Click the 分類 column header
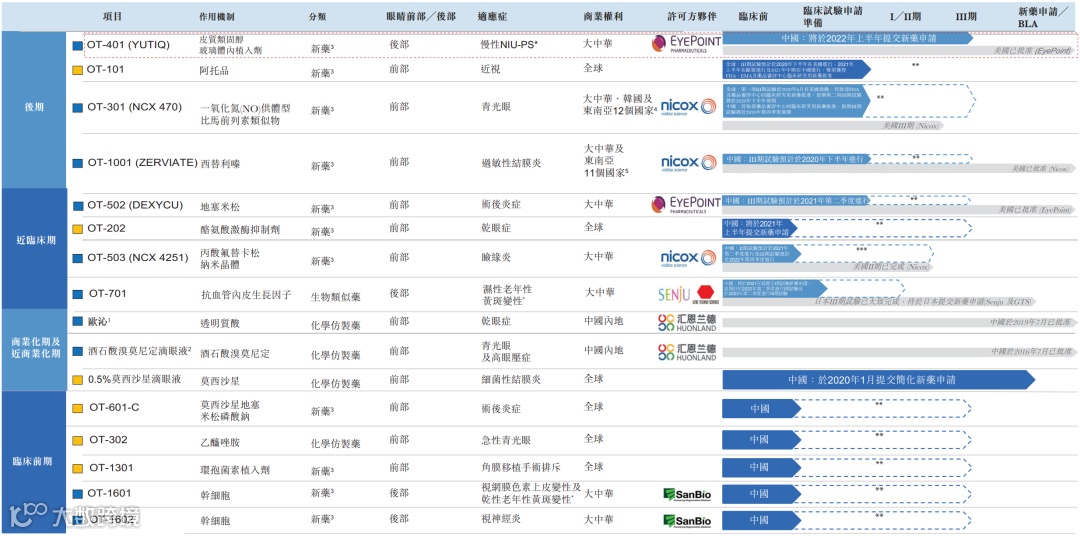This screenshot has width=1080, height=536. (x=318, y=16)
